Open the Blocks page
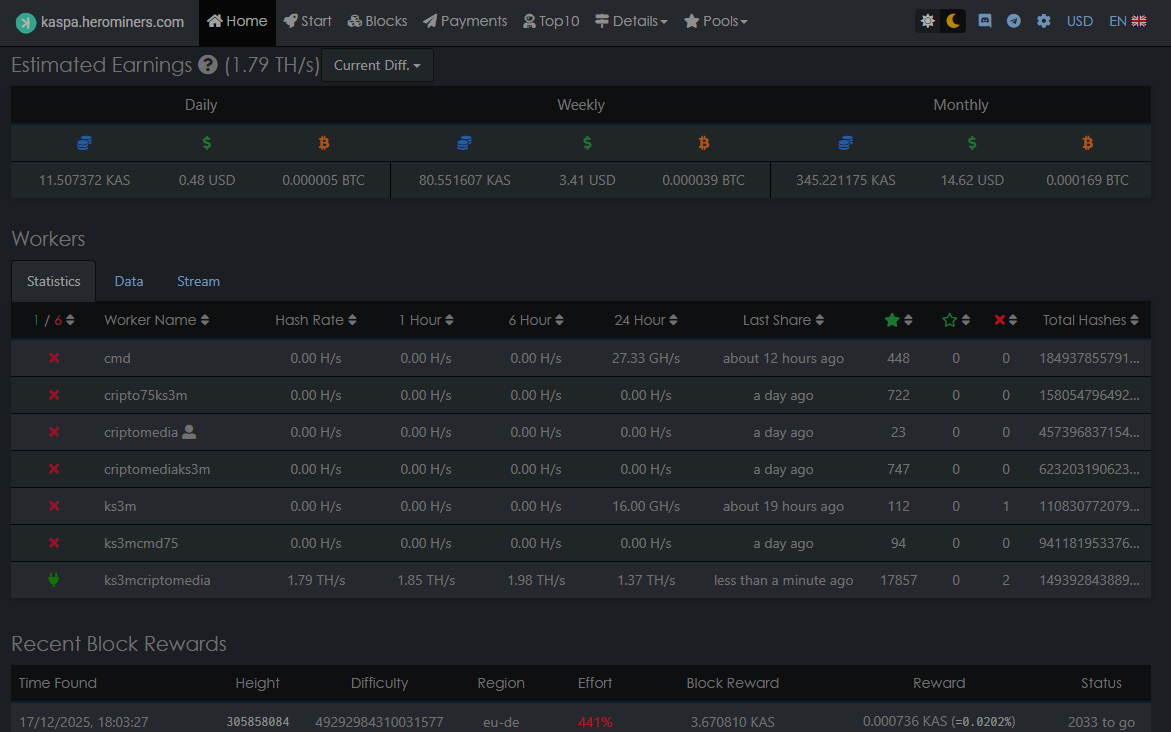The height and width of the screenshot is (732, 1171). [x=378, y=22]
